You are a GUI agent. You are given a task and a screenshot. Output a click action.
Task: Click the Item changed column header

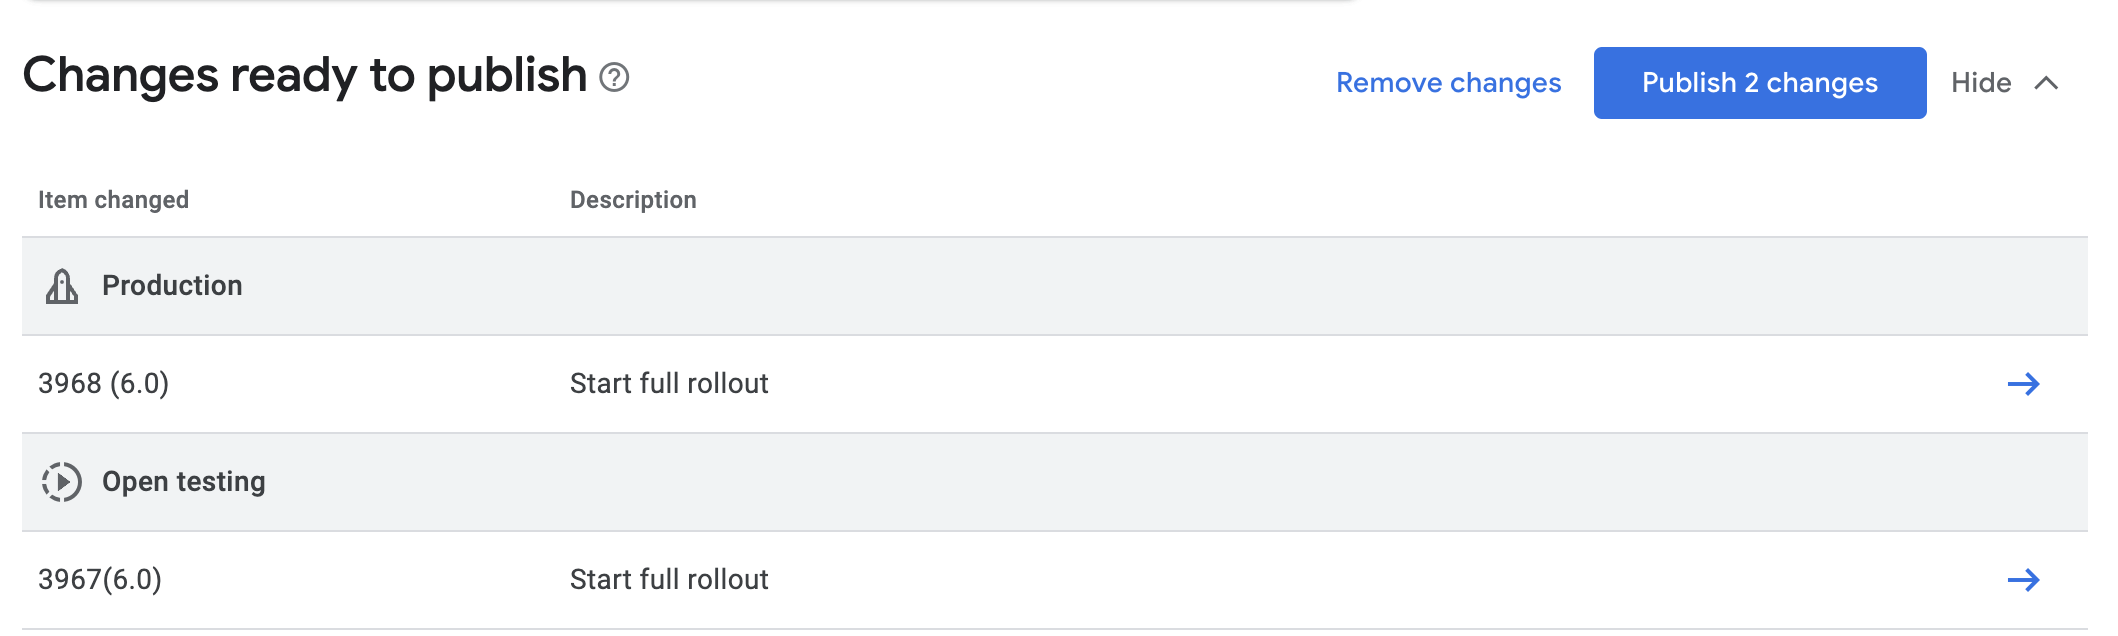(113, 200)
